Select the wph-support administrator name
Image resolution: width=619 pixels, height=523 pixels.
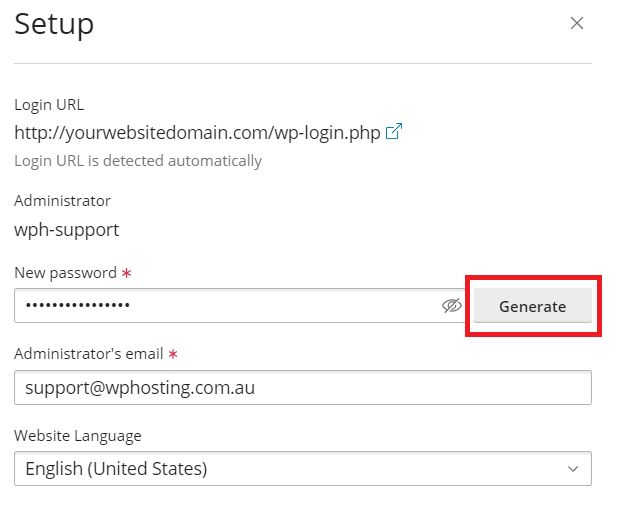(67, 230)
